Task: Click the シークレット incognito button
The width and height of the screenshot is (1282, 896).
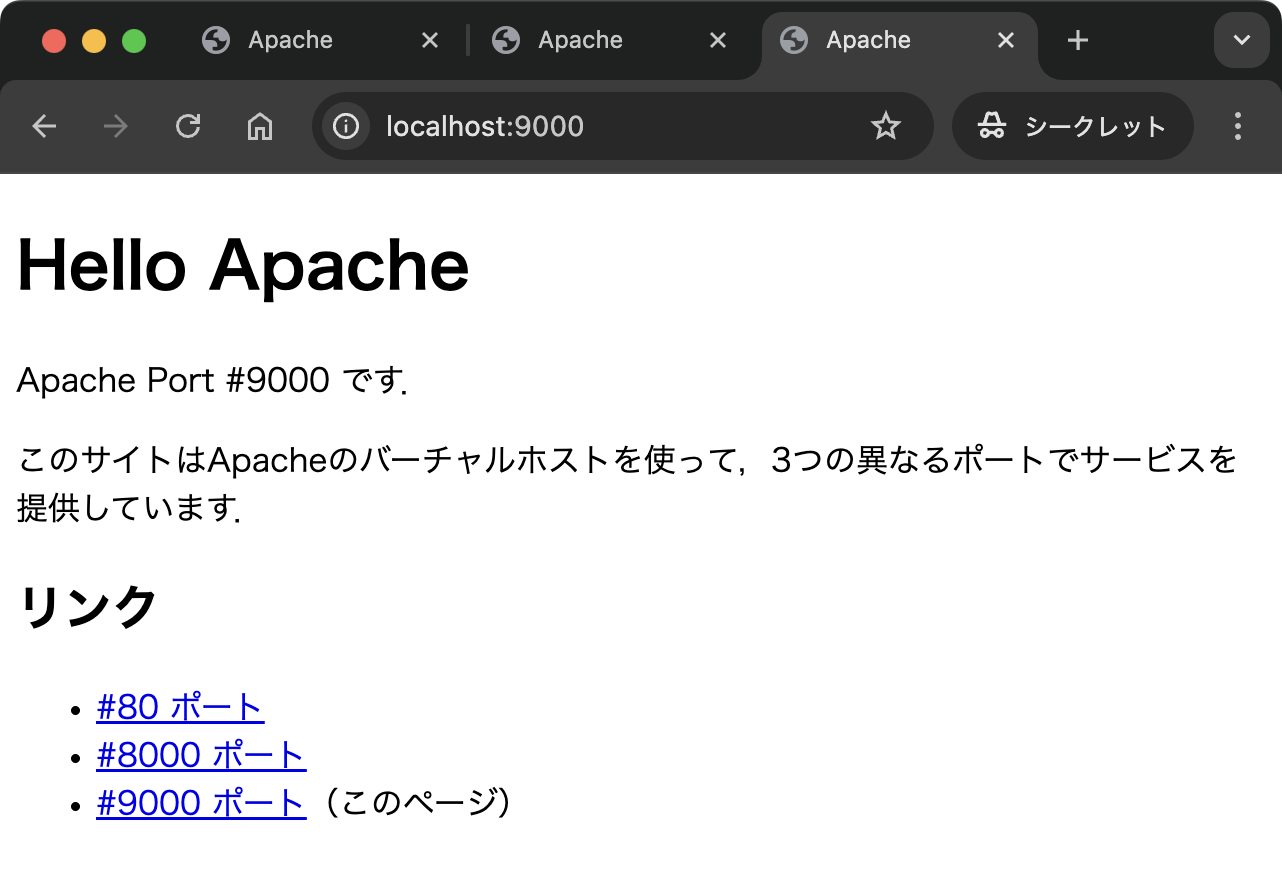Action: [x=1072, y=126]
